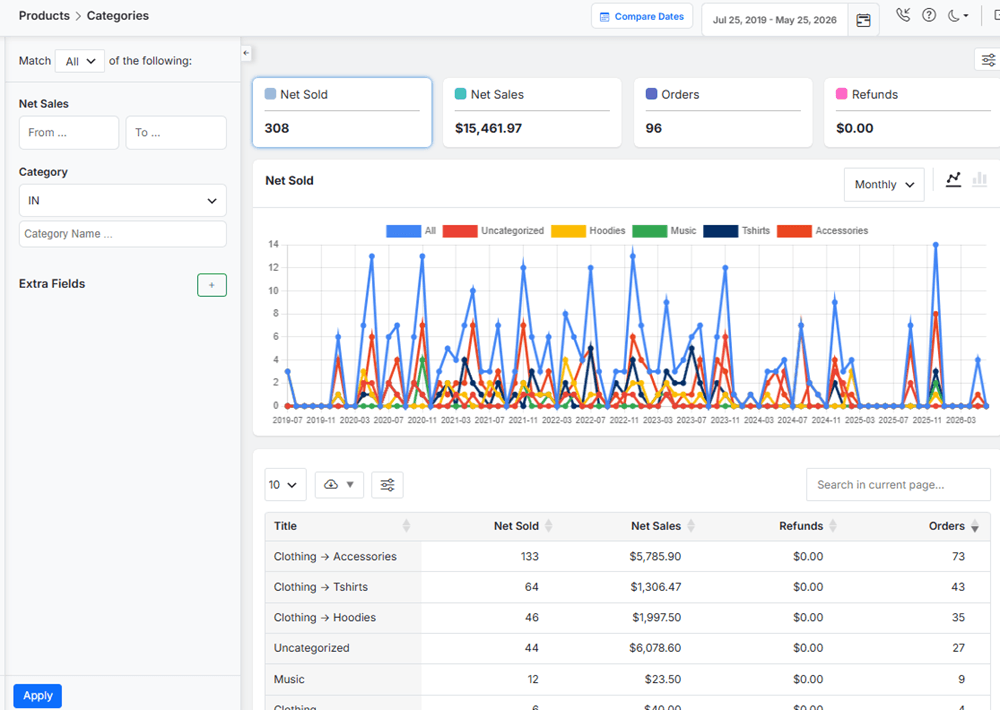
Task: Open the Match All dropdown
Action: click(80, 61)
